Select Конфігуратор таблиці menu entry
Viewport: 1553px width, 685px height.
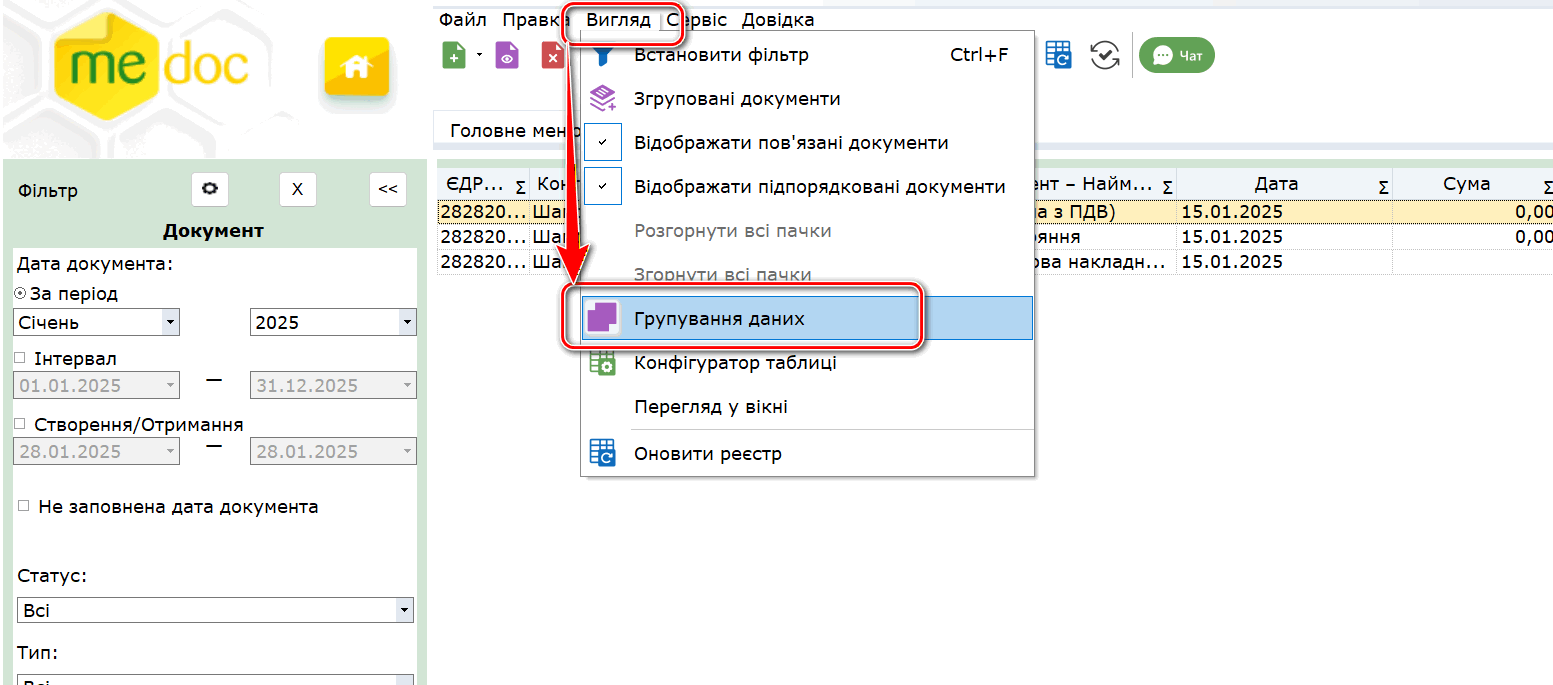pos(734,363)
